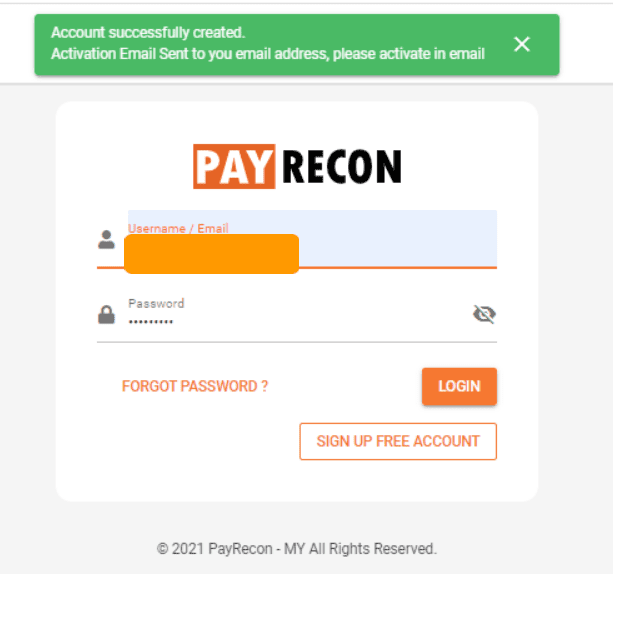Click the black RECON logo text

pyautogui.click(x=342, y=167)
